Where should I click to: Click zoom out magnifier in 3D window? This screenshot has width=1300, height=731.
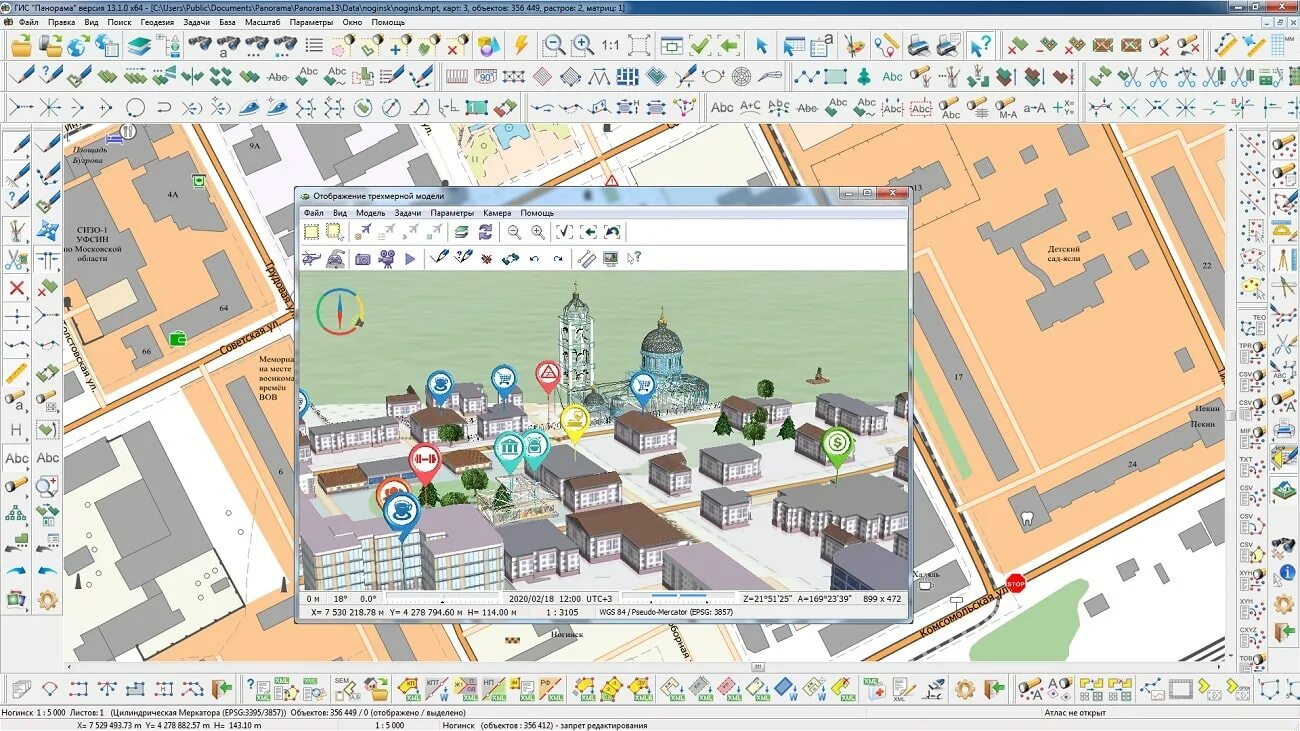(513, 232)
